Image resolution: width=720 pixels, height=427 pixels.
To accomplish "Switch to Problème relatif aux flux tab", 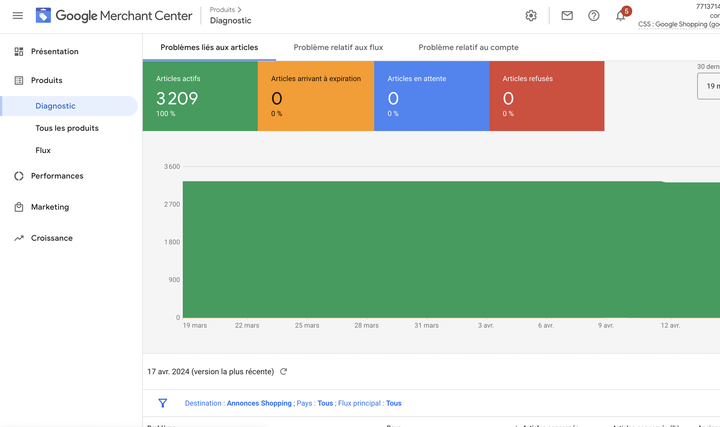I will pos(338,47).
